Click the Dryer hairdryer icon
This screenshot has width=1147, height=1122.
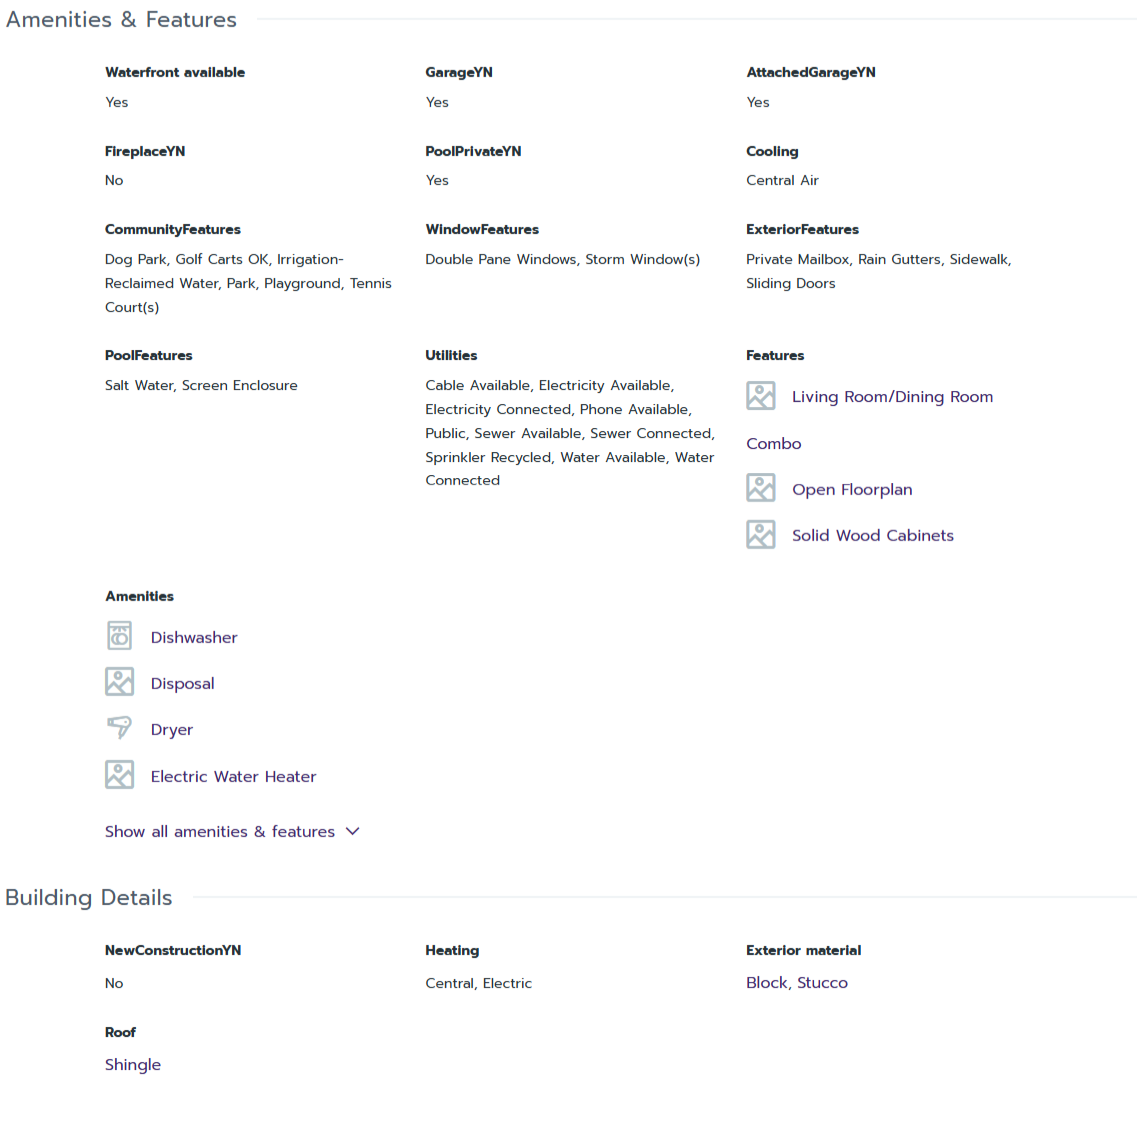click(x=119, y=728)
